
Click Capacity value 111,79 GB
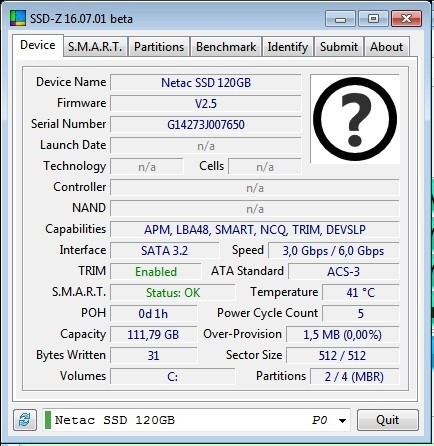[x=154, y=335]
